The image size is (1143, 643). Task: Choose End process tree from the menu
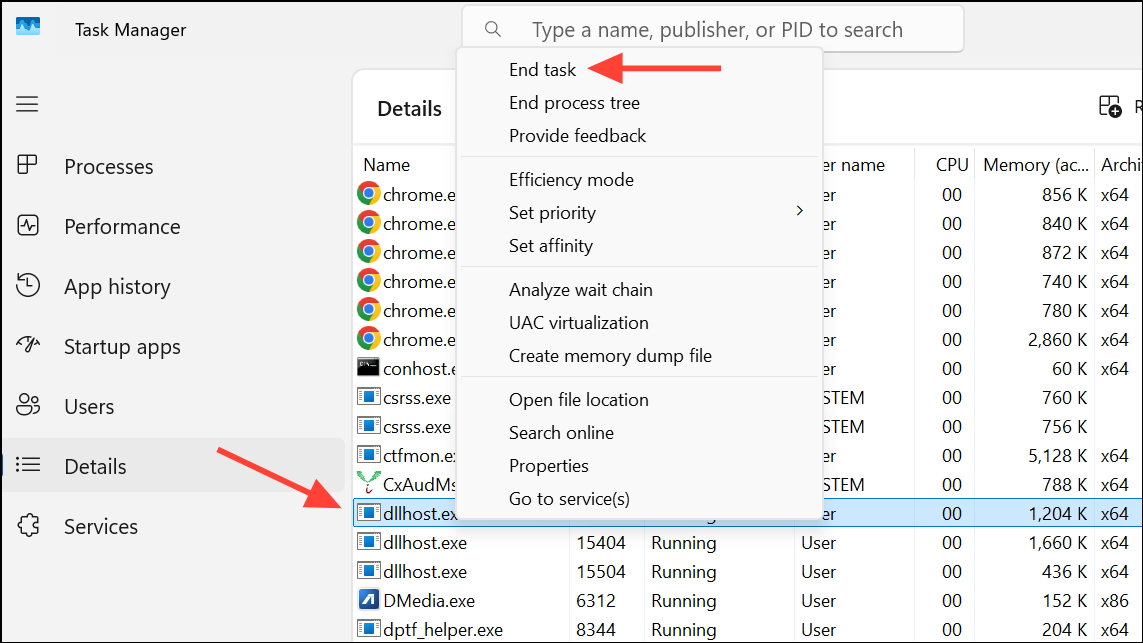(574, 102)
